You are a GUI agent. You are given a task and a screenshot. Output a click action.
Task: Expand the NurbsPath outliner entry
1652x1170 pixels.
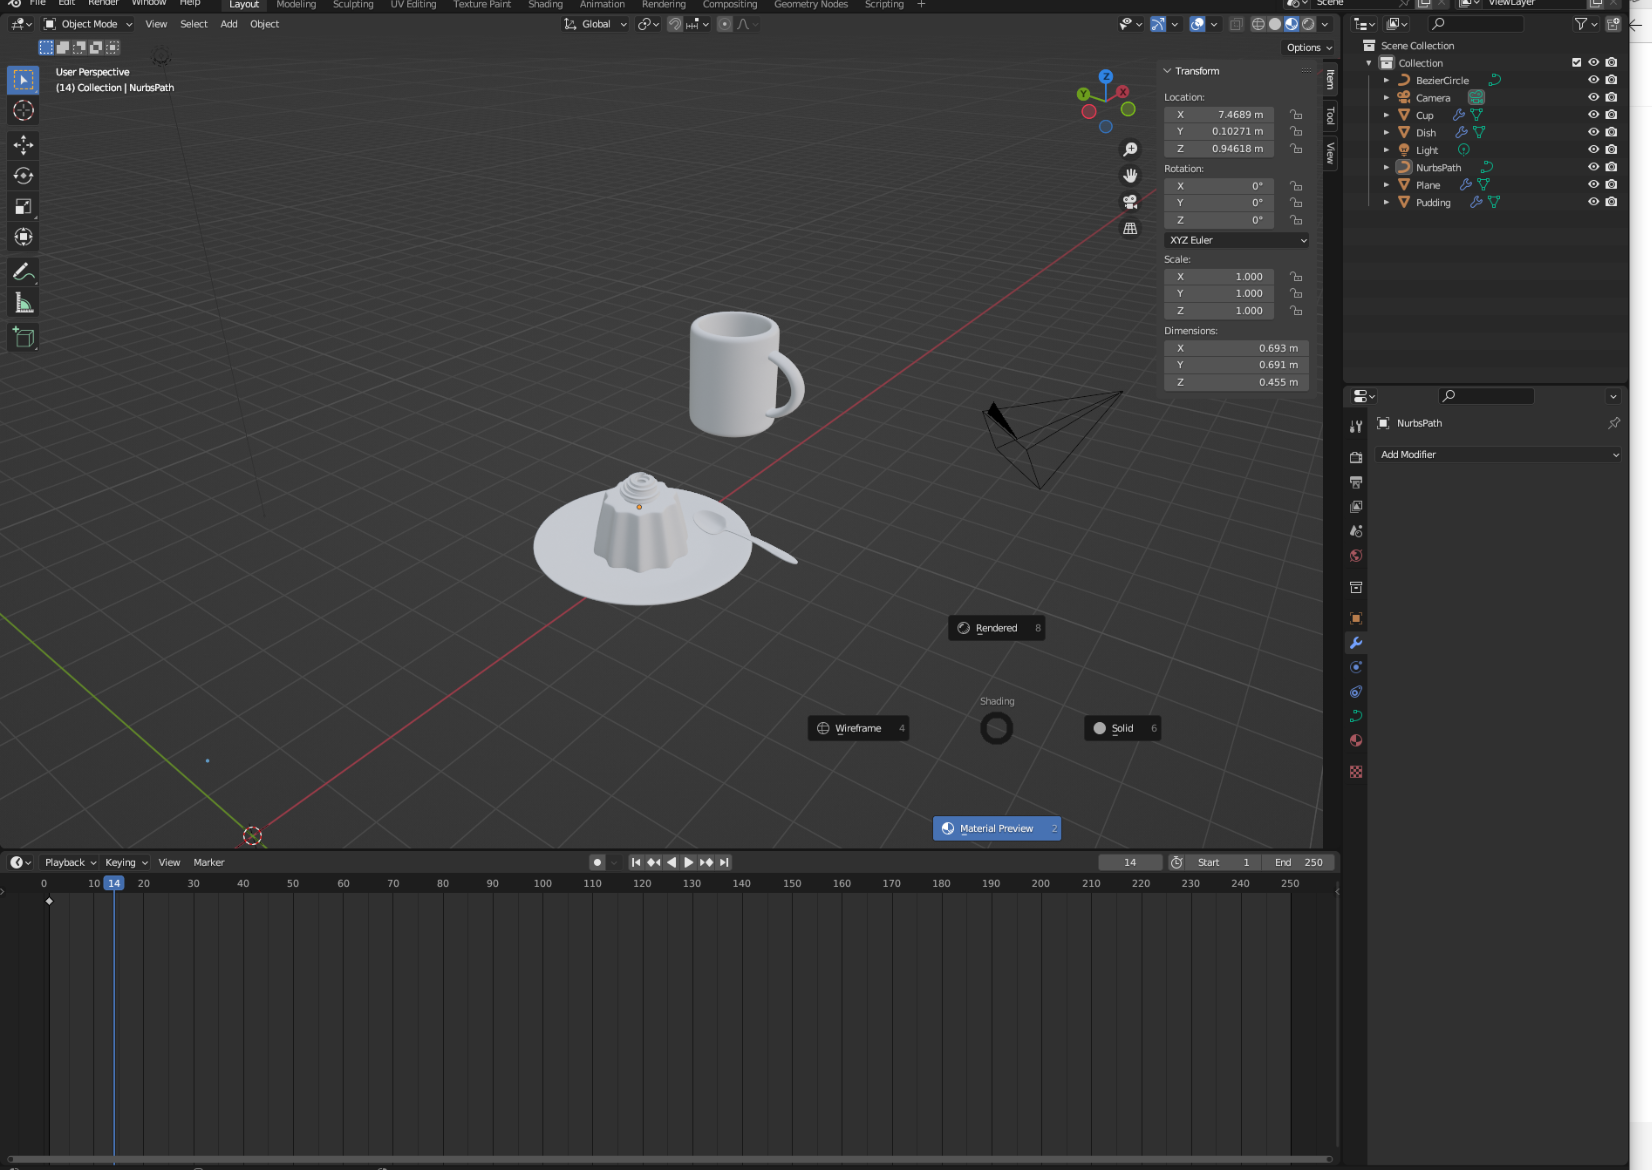tap(1386, 167)
